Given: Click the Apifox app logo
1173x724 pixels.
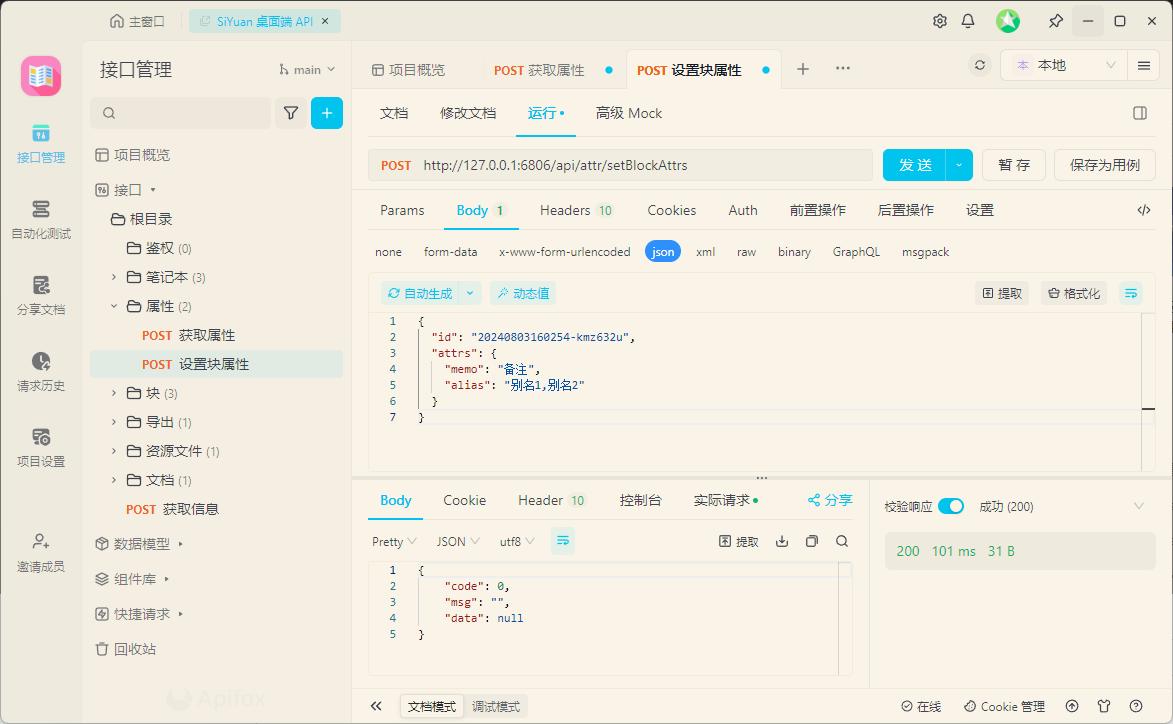Looking at the screenshot, I should pos(40,76).
